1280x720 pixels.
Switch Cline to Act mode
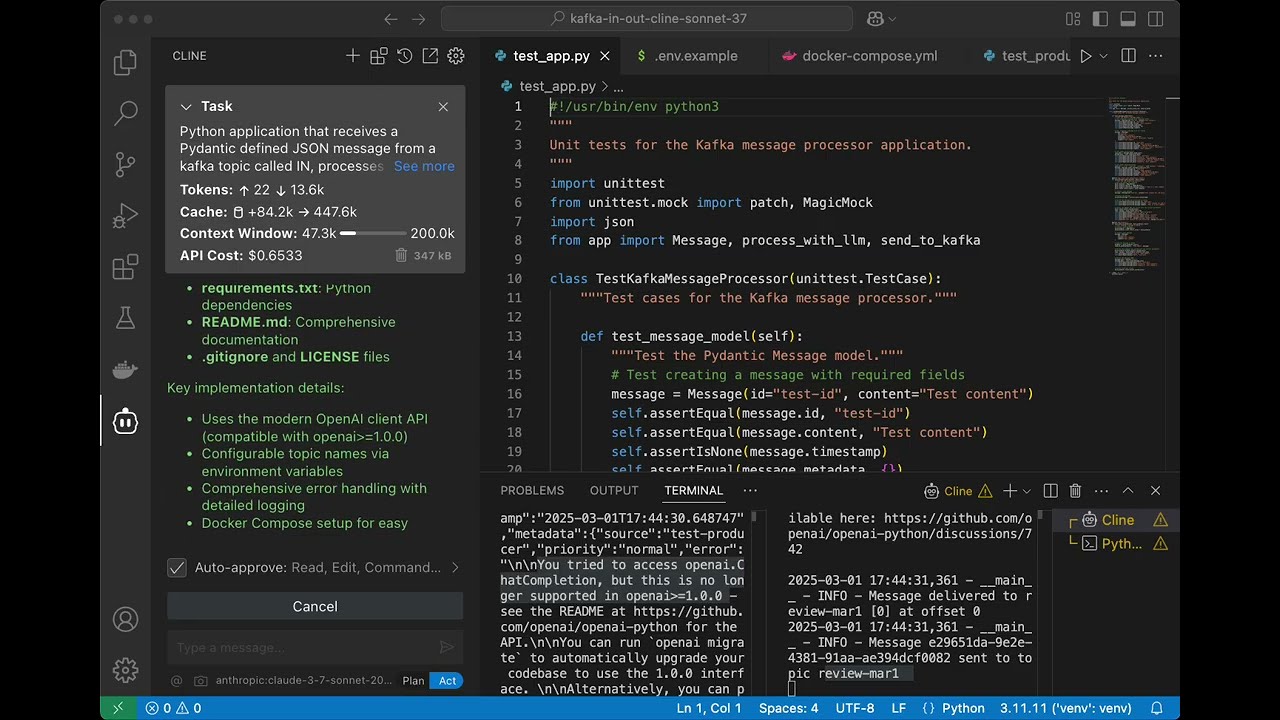(447, 680)
